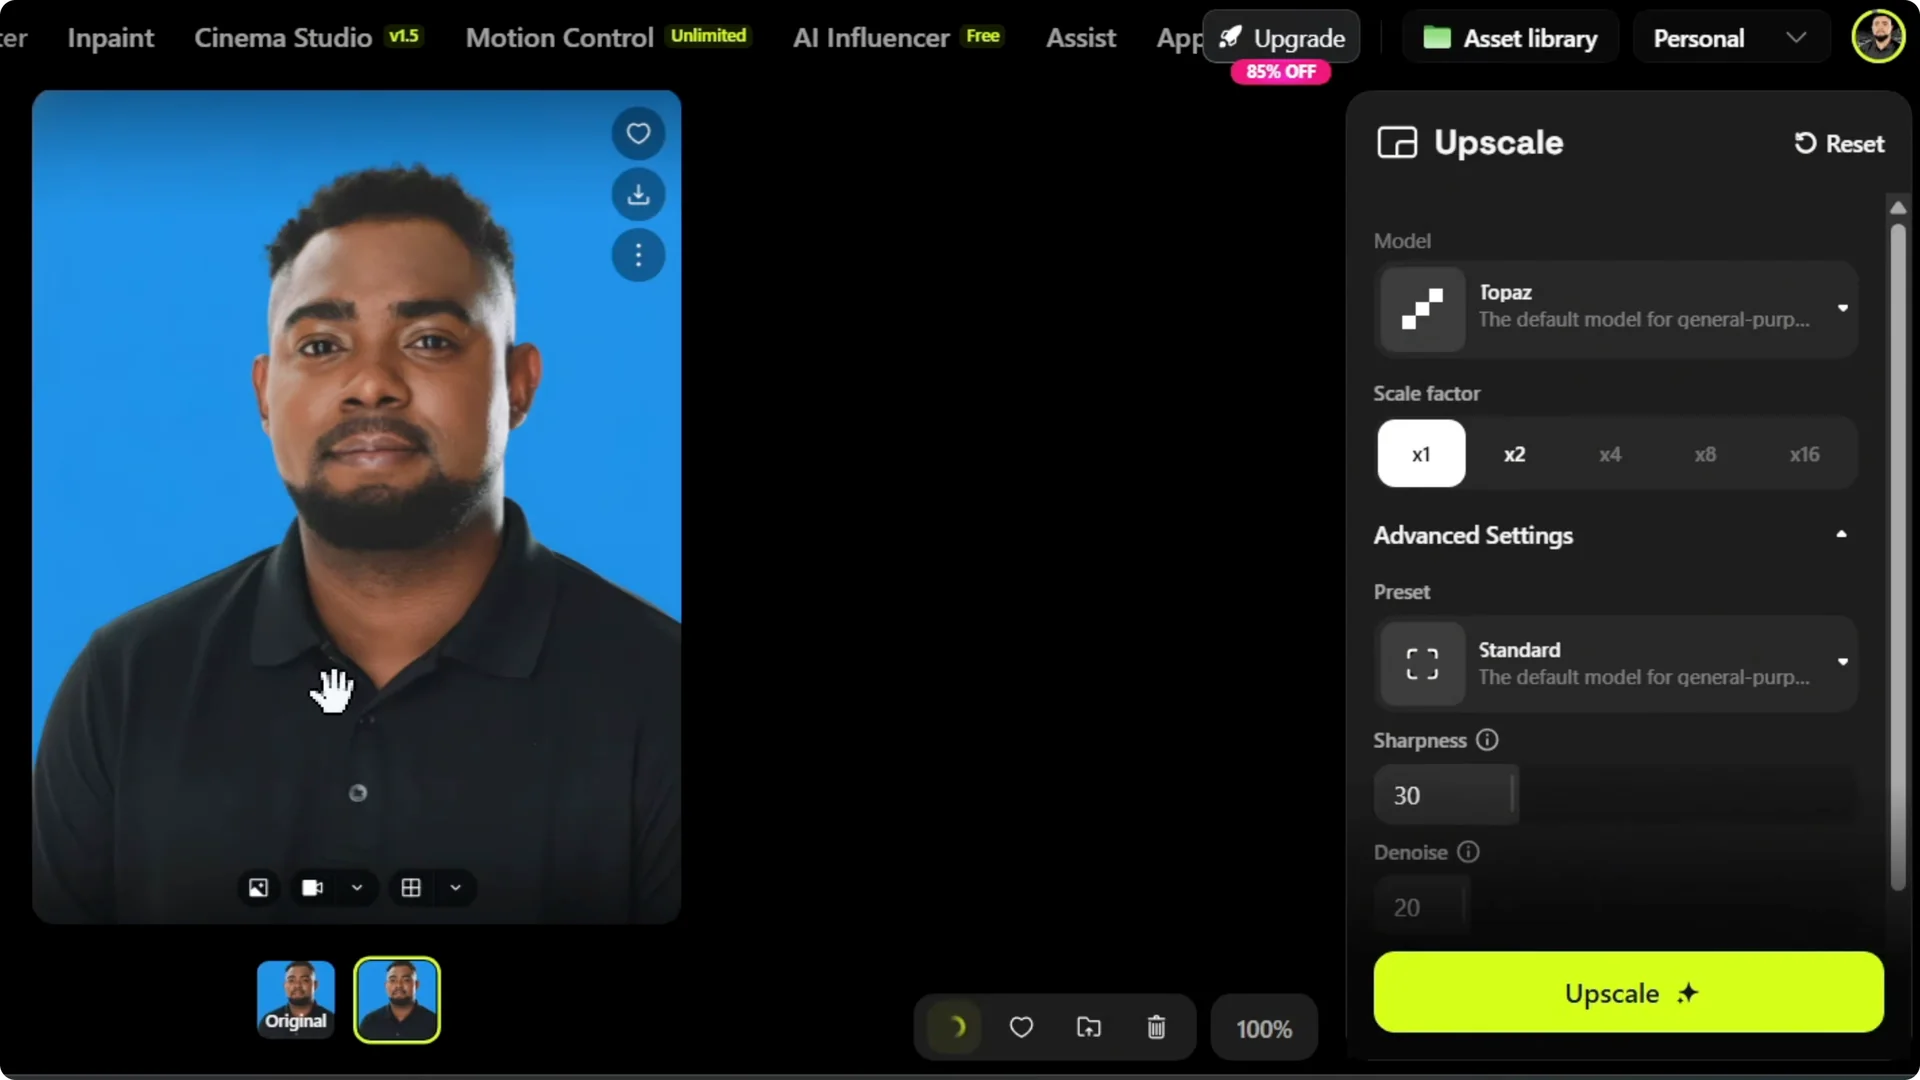Screen dimensions: 1920x1080
Task: Save result to folder with upload-folder icon
Action: point(1089,1027)
